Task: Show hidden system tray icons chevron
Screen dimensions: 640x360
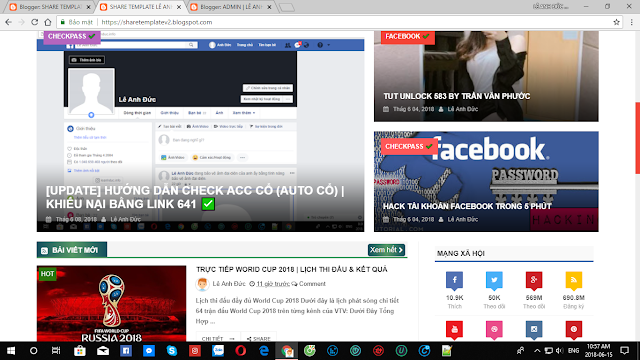Action: [537, 351]
